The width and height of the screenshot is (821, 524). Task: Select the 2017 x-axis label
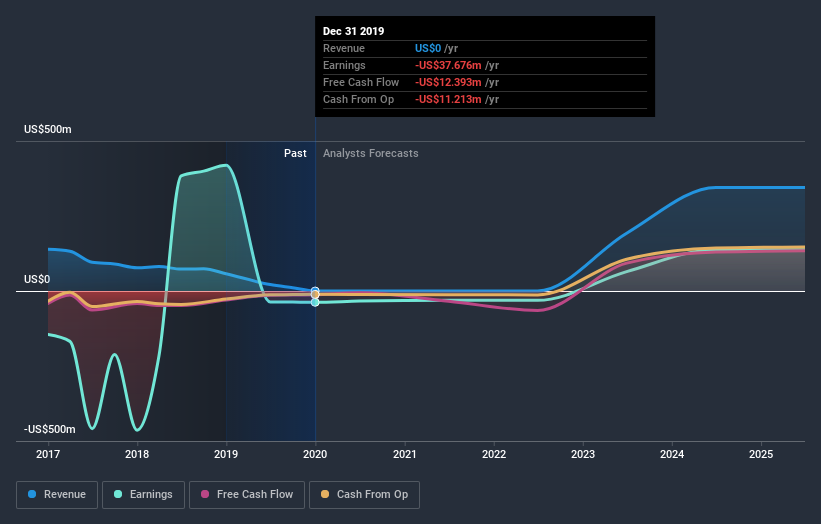click(48, 454)
